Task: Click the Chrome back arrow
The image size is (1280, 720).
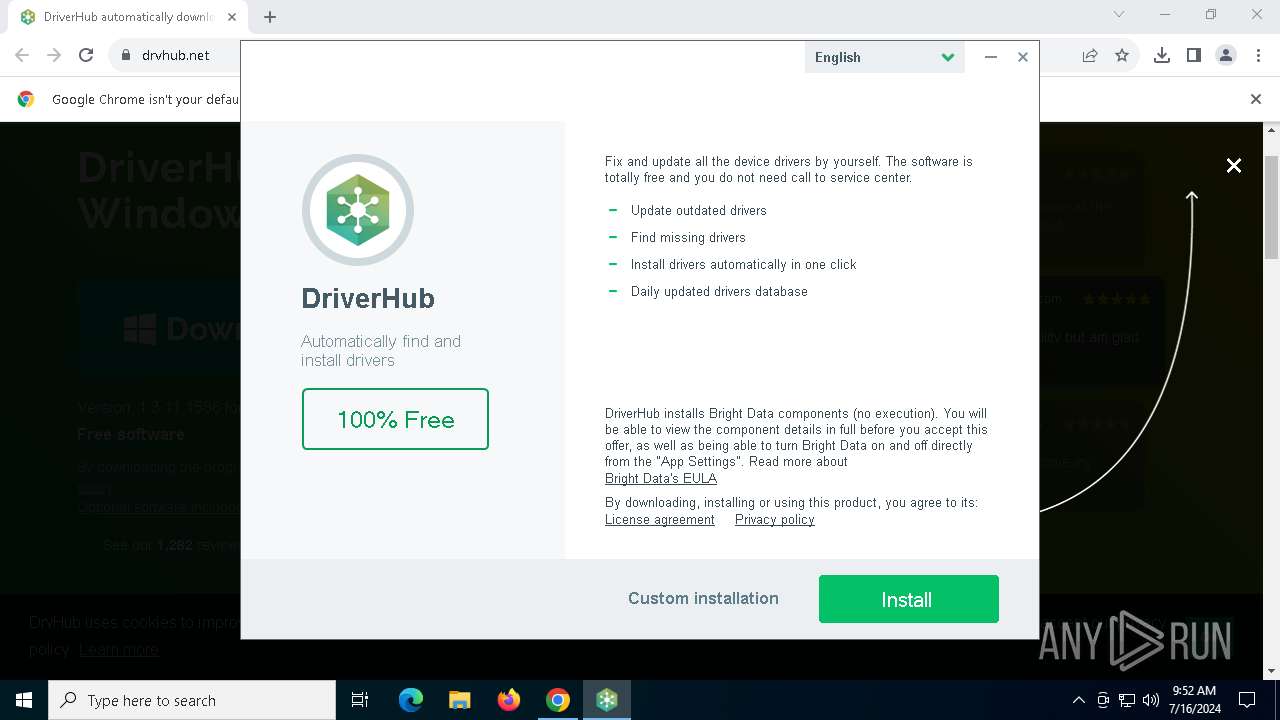Action: [22, 55]
